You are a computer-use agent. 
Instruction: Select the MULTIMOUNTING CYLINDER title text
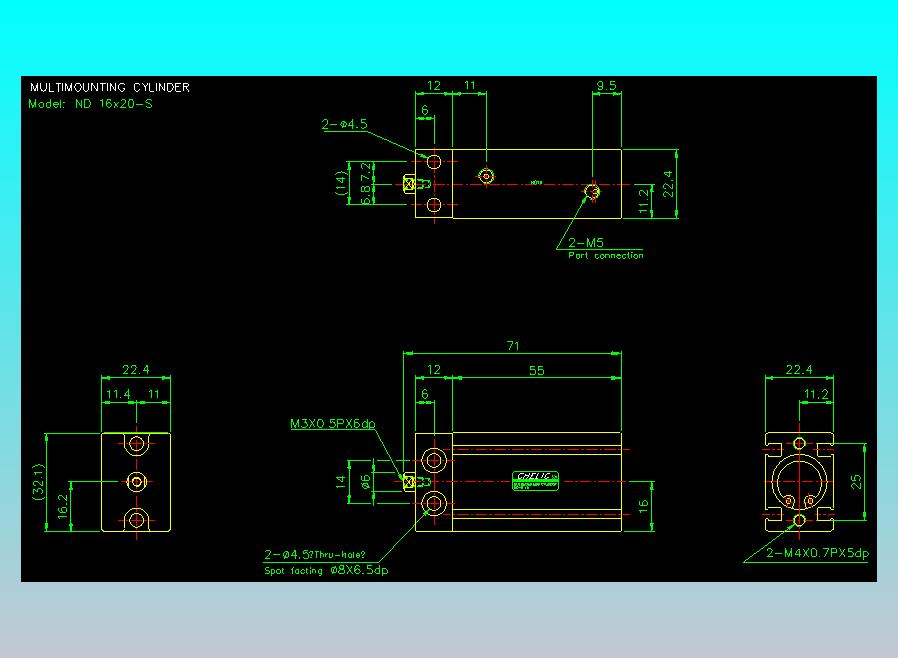pos(109,88)
